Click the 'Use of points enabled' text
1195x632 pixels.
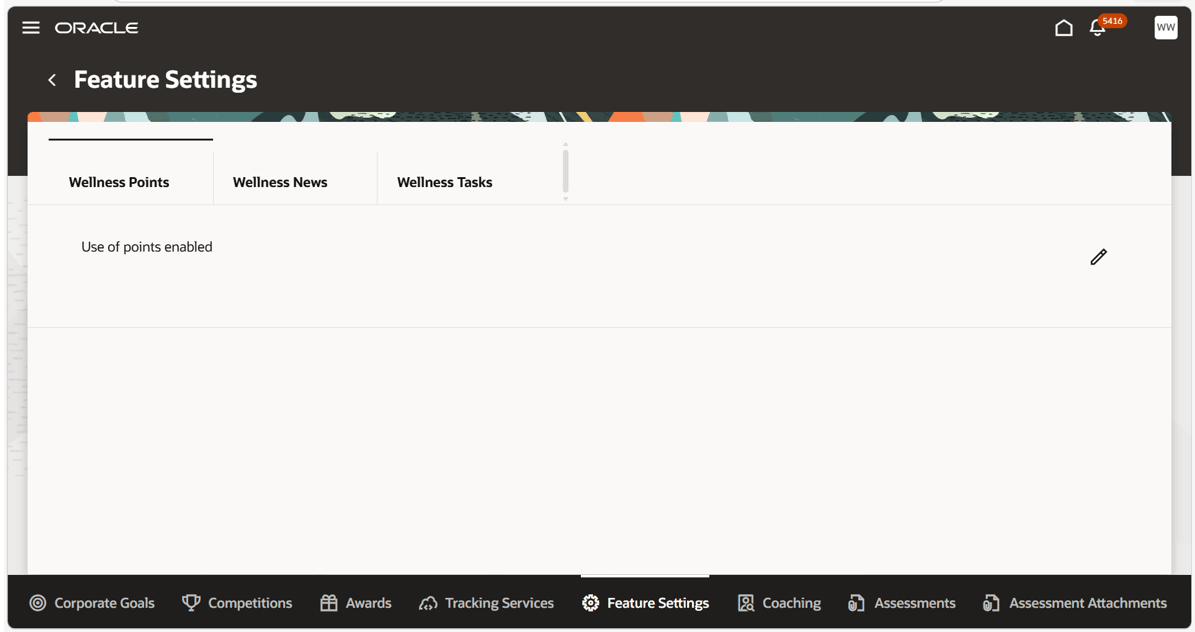pyautogui.click(x=147, y=247)
